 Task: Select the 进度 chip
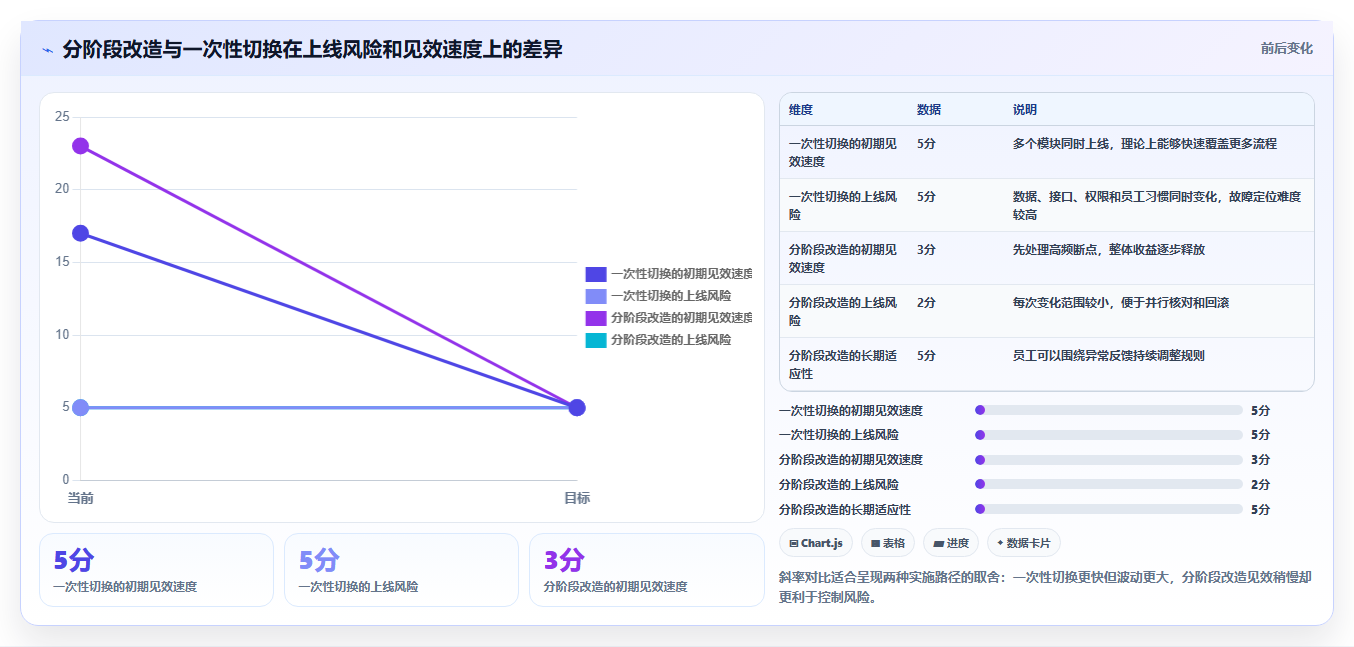951,543
